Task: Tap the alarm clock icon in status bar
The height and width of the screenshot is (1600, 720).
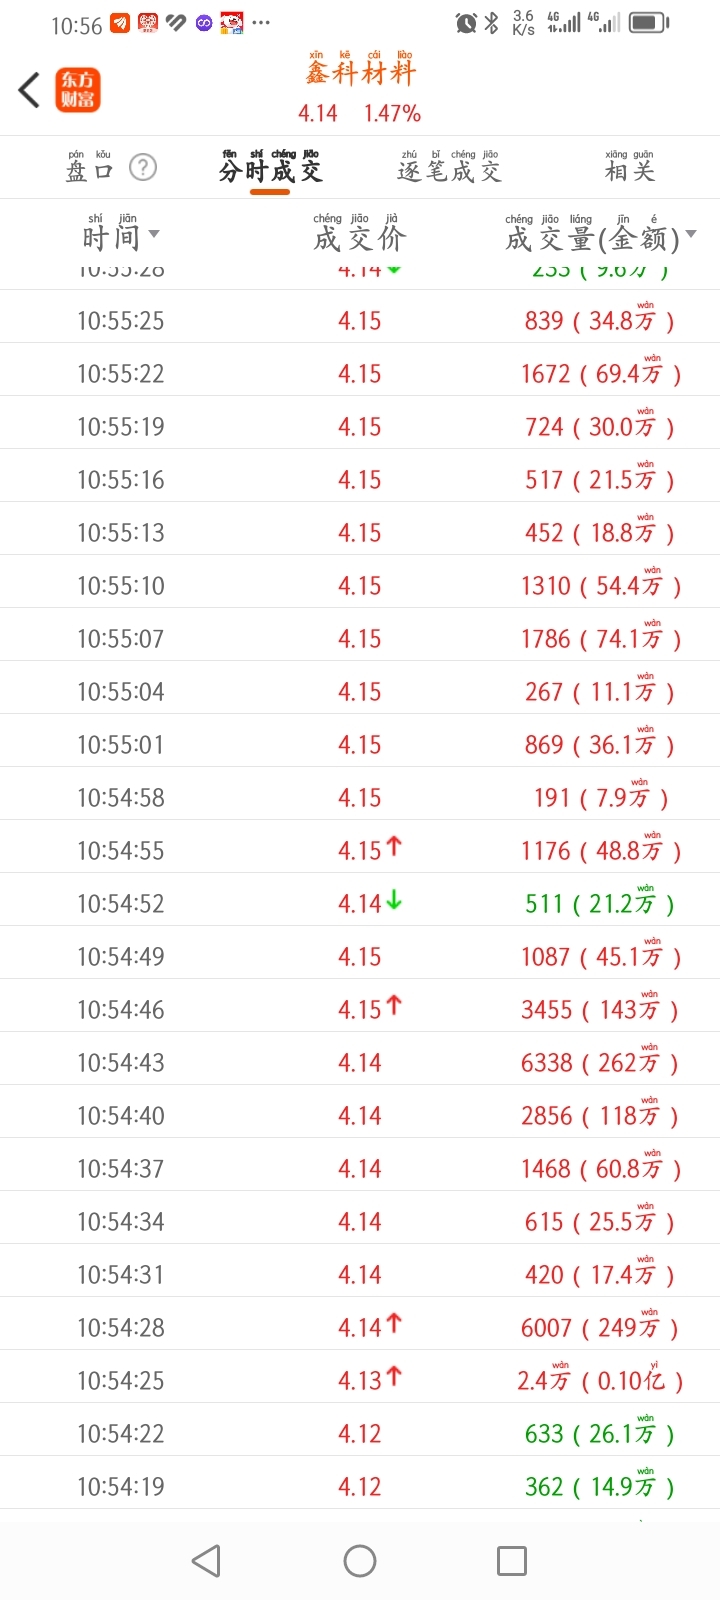Action: tap(465, 23)
